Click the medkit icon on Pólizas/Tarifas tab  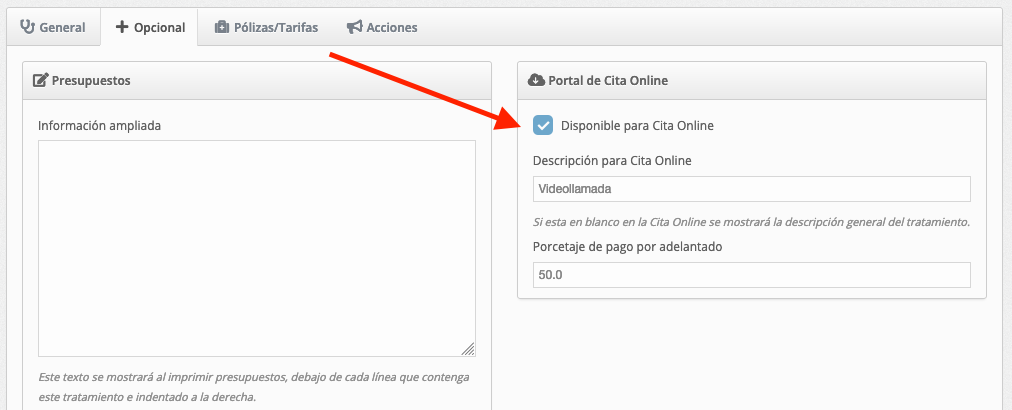point(222,27)
